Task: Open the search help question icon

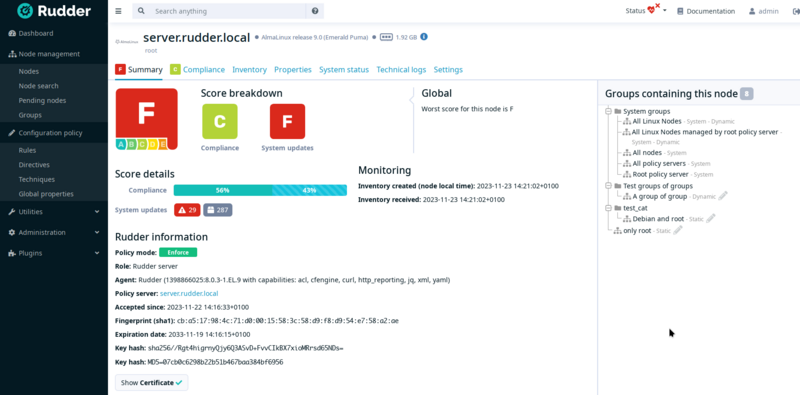Action: [315, 11]
